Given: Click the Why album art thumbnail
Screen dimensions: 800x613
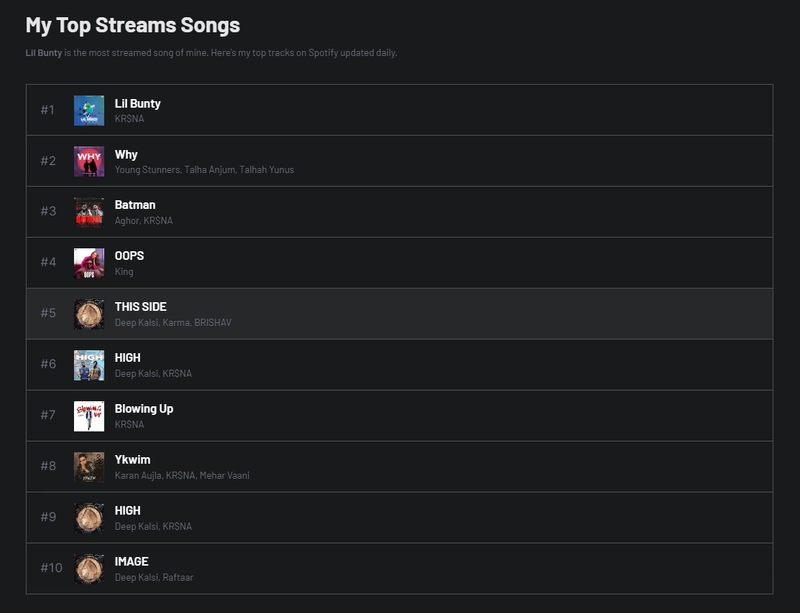Looking at the screenshot, I should (89, 161).
